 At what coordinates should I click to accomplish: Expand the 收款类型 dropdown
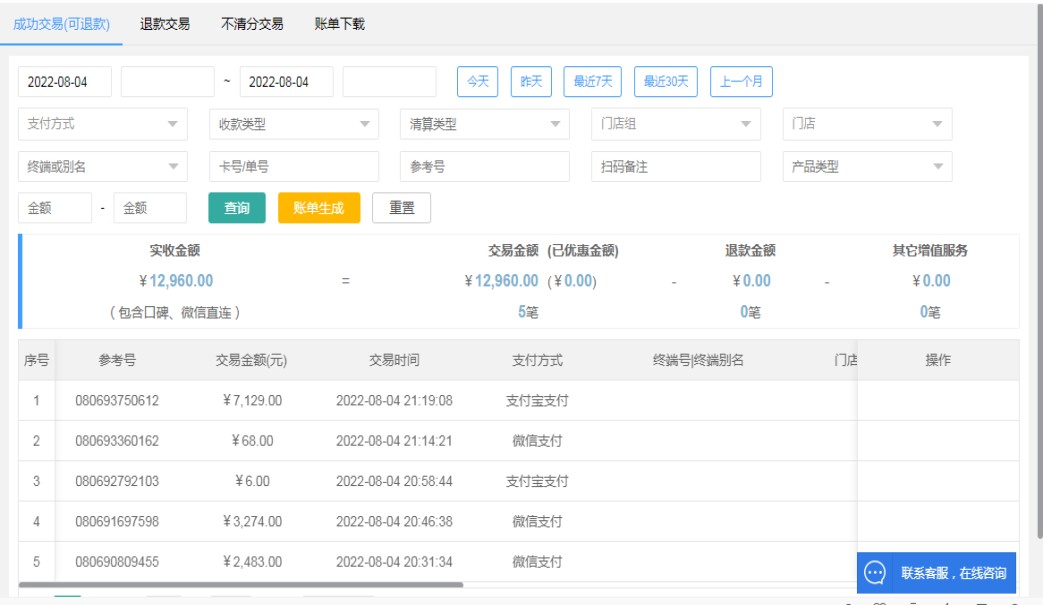click(x=294, y=124)
